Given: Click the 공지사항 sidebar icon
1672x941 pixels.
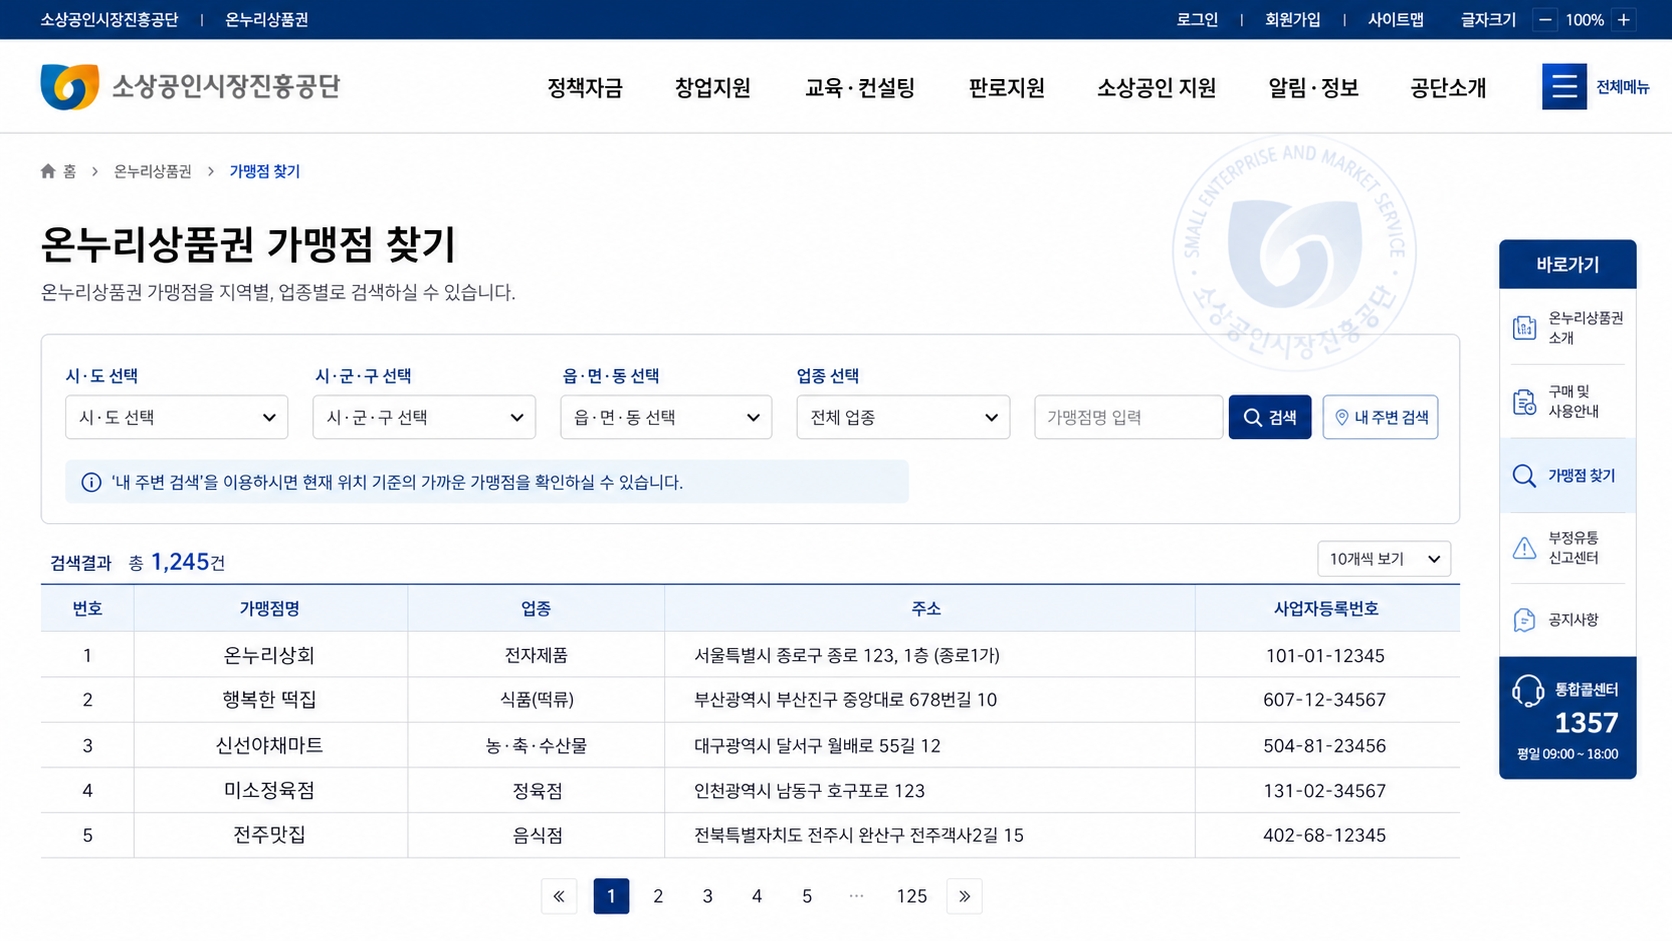Looking at the screenshot, I should 1524,620.
